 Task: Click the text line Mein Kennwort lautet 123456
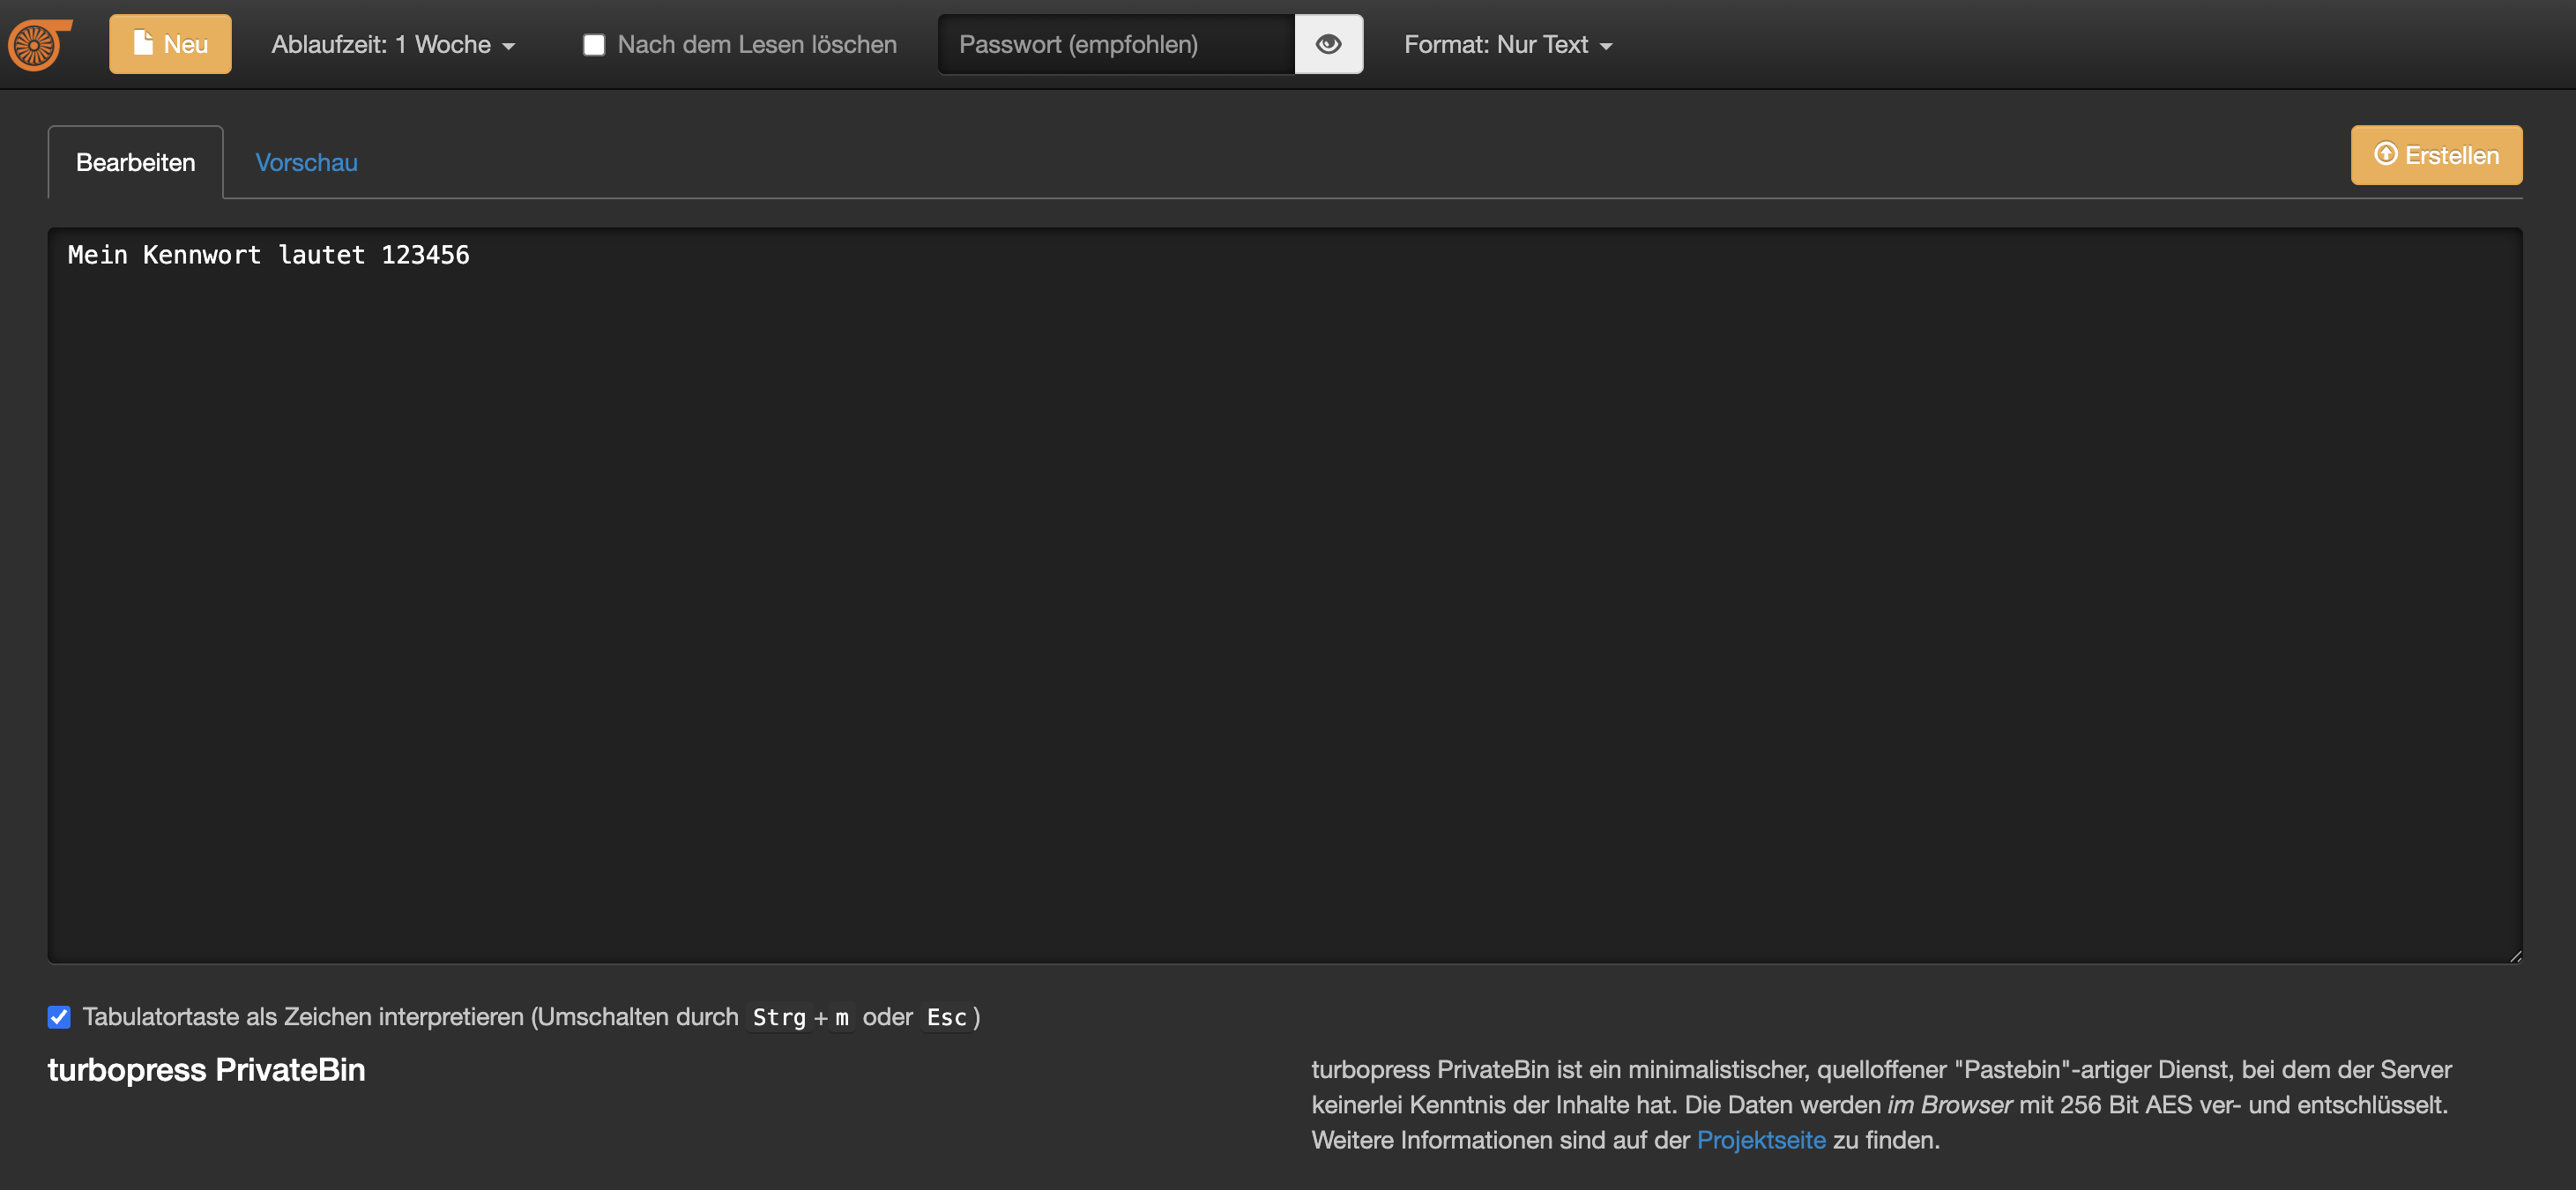coord(268,255)
